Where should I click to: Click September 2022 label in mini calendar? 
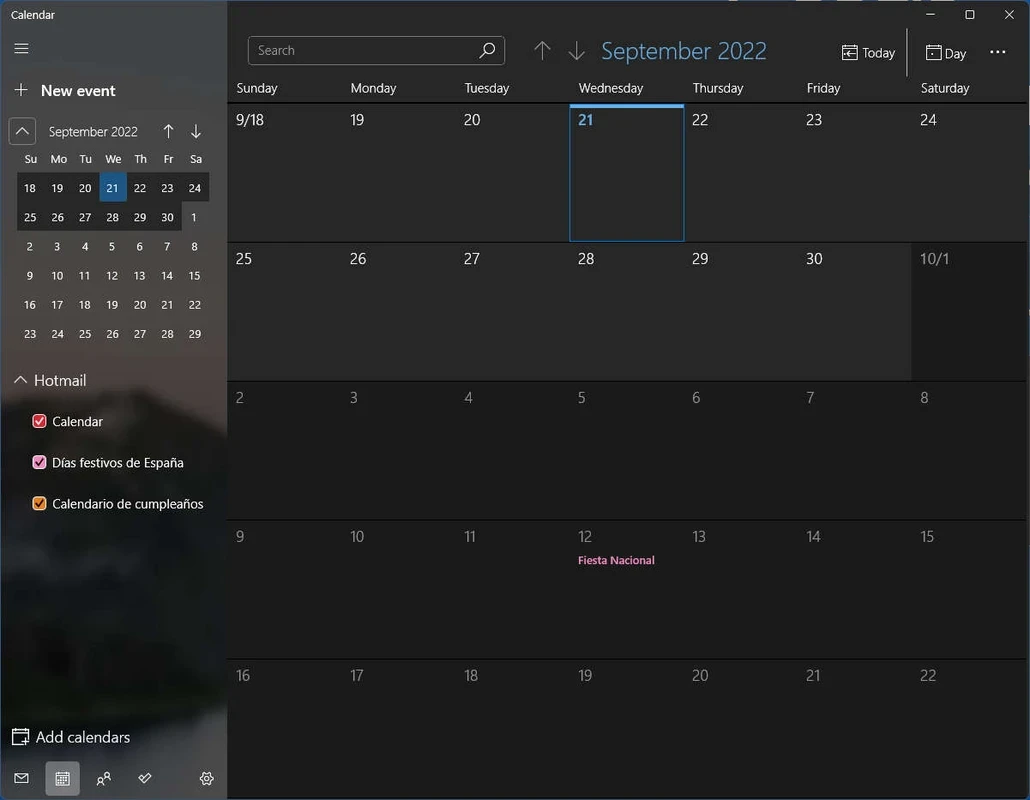point(93,131)
